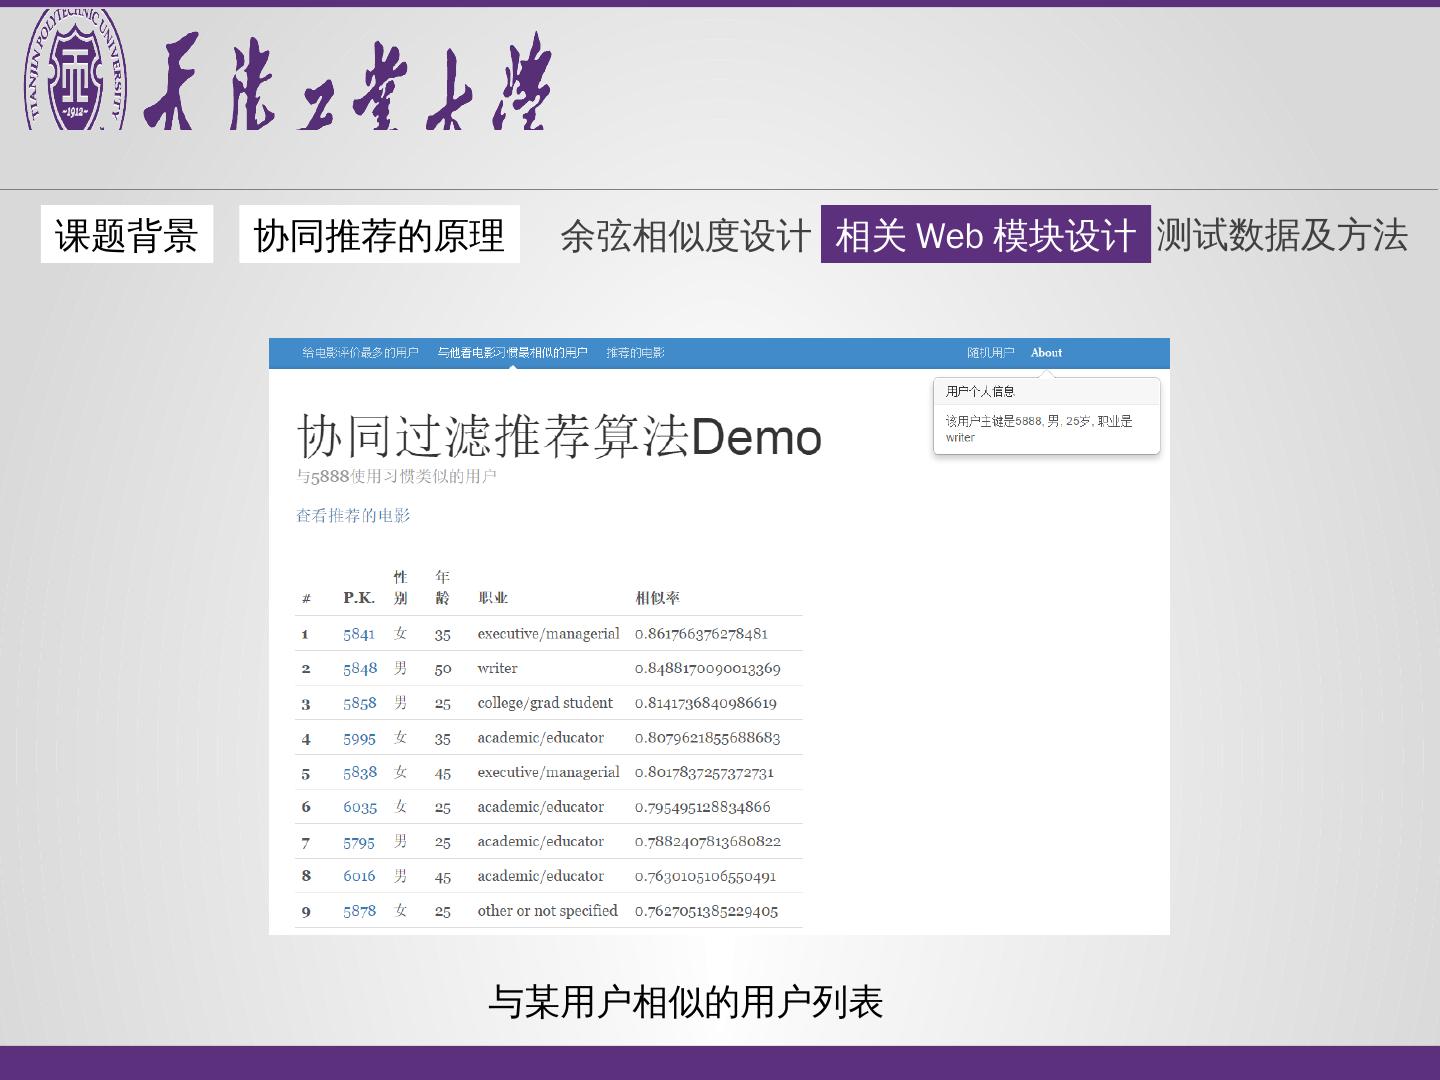Select the 相关 Web 模块设计 tab
Image resolution: width=1440 pixels, height=1080 pixels.
click(985, 235)
